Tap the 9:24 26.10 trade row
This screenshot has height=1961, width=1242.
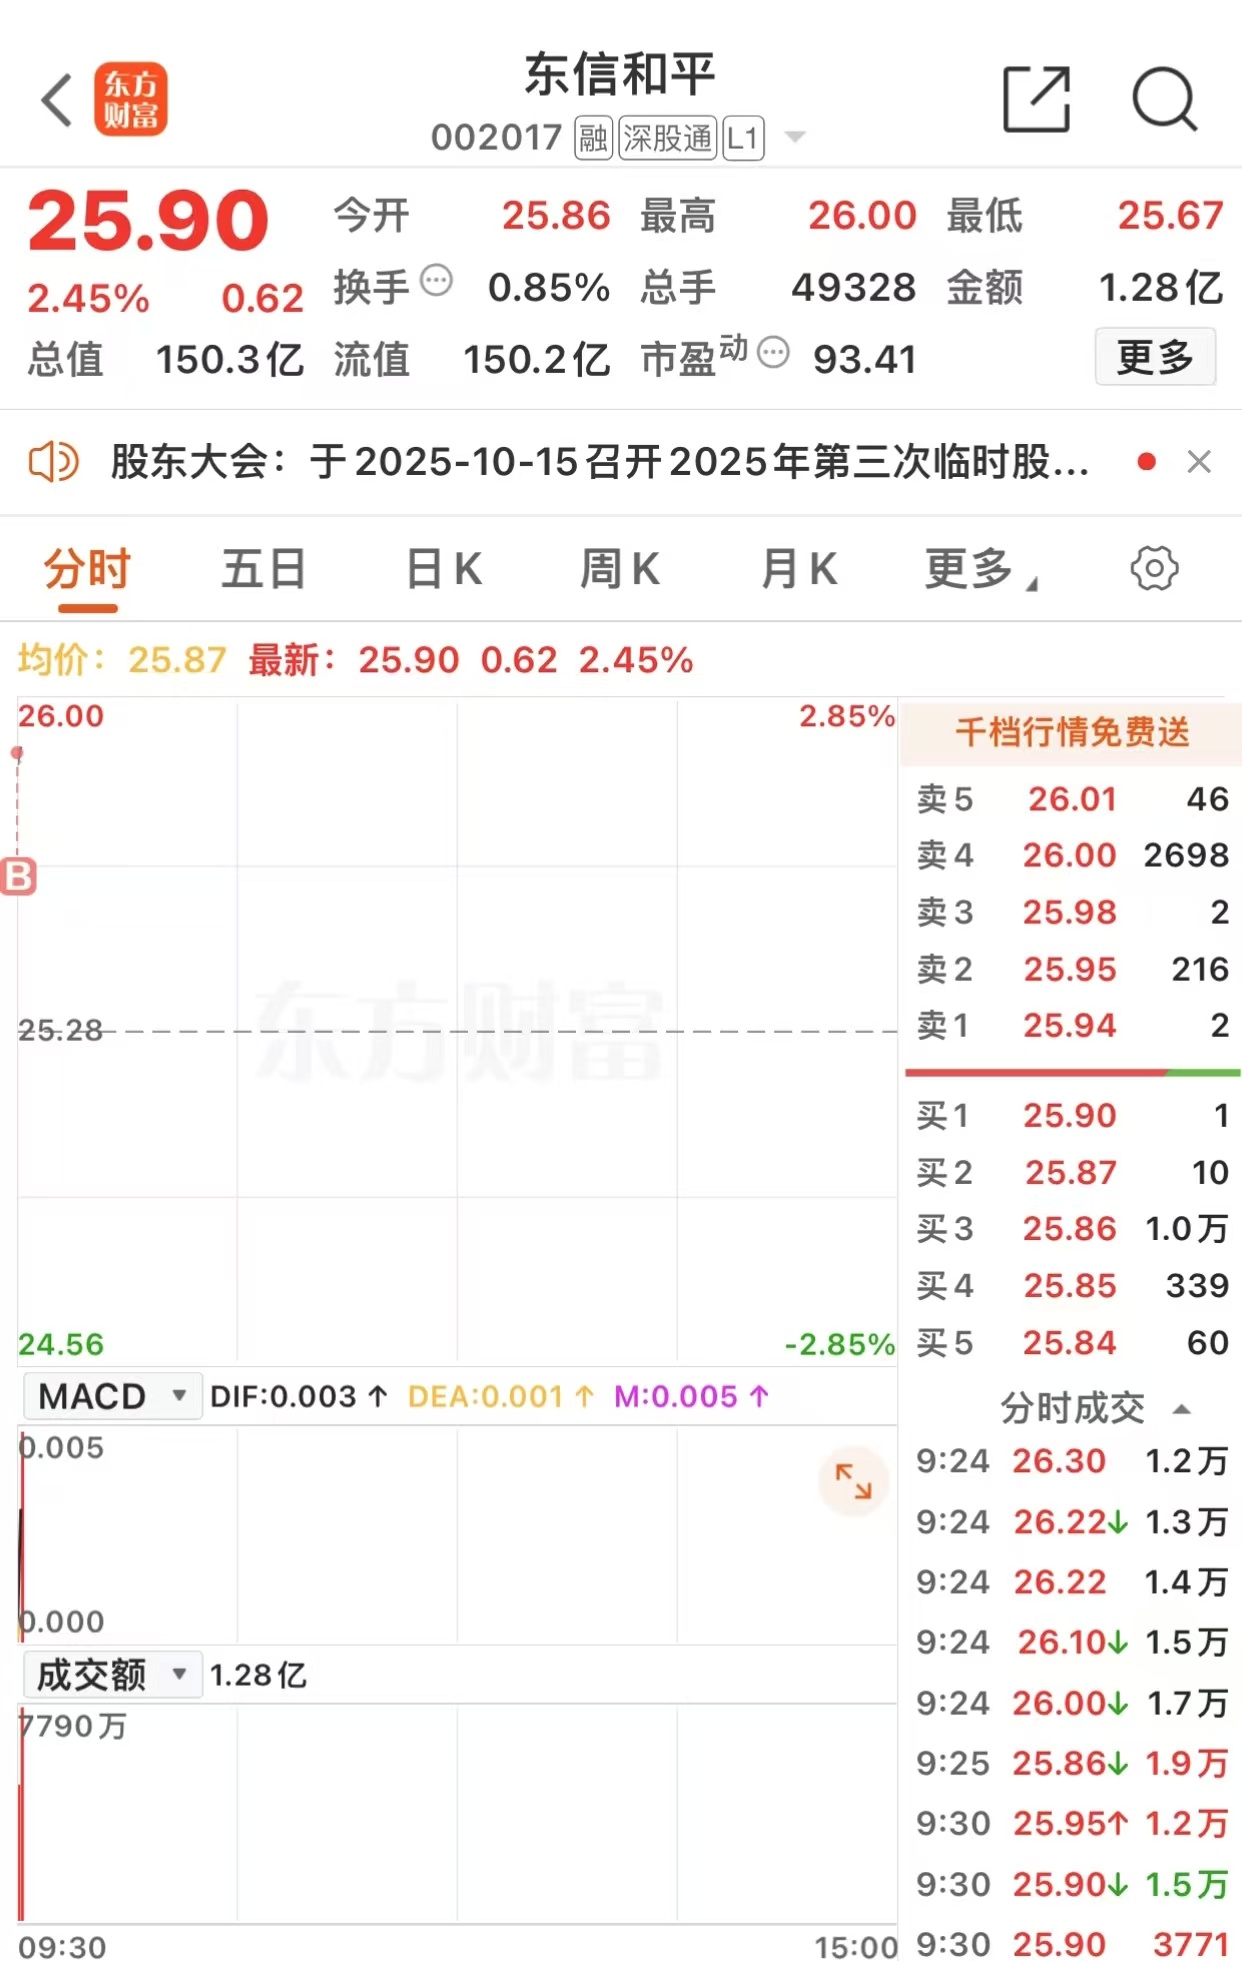coord(1072,1642)
